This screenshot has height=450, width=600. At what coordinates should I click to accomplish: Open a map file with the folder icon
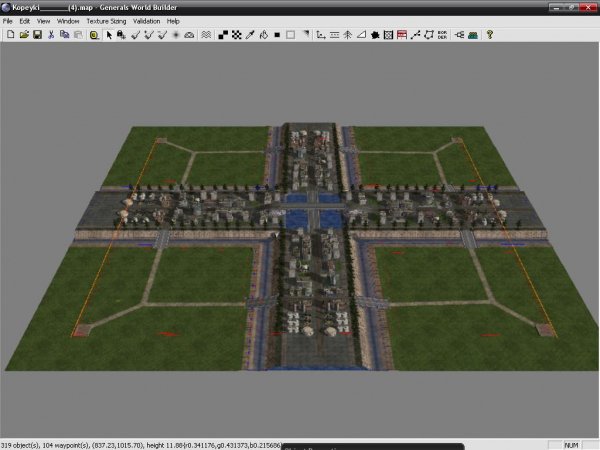[x=24, y=34]
